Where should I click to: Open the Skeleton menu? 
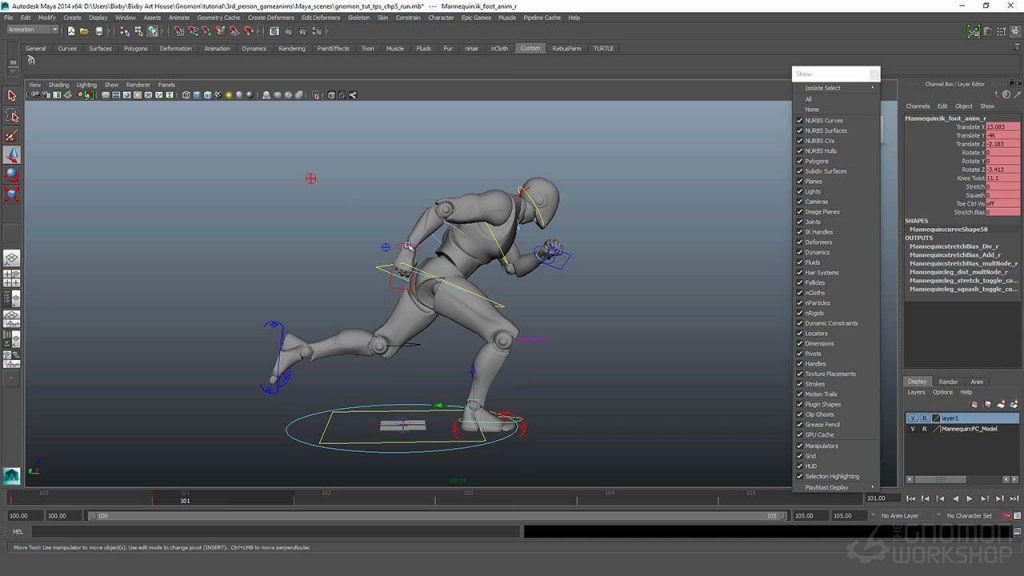(x=358, y=17)
